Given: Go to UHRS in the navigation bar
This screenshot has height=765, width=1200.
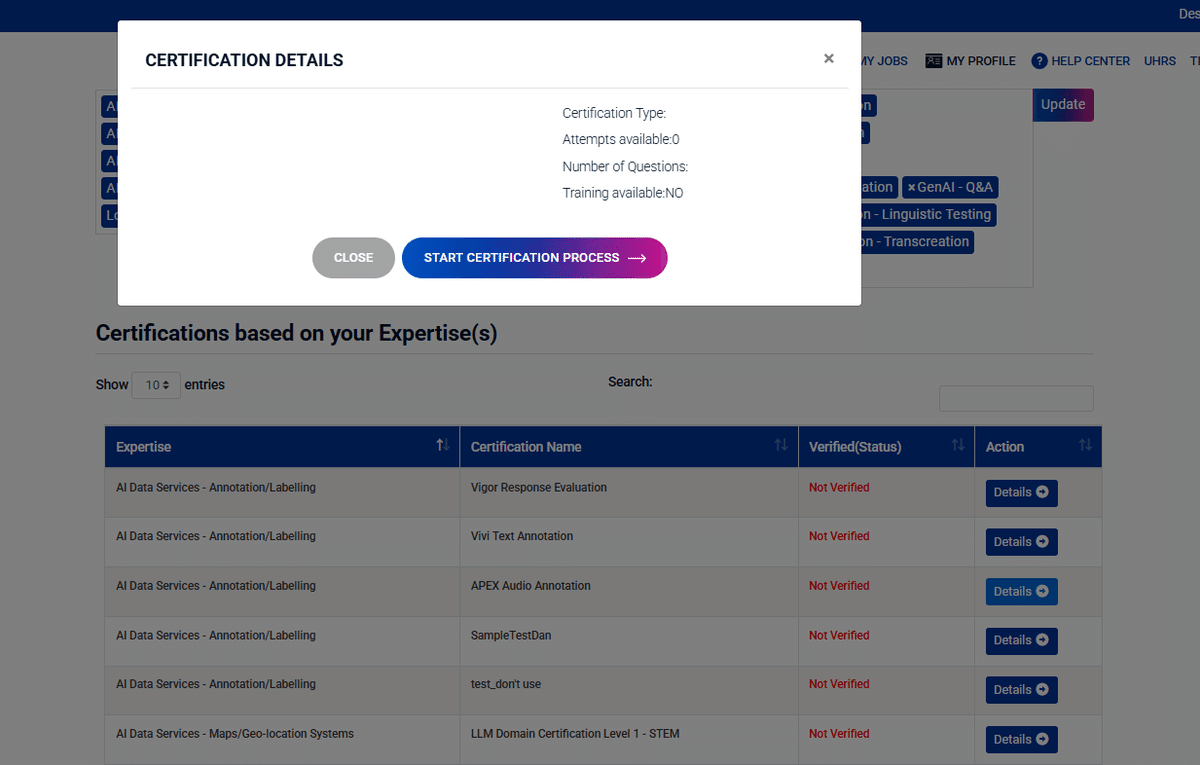Looking at the screenshot, I should tap(1160, 61).
